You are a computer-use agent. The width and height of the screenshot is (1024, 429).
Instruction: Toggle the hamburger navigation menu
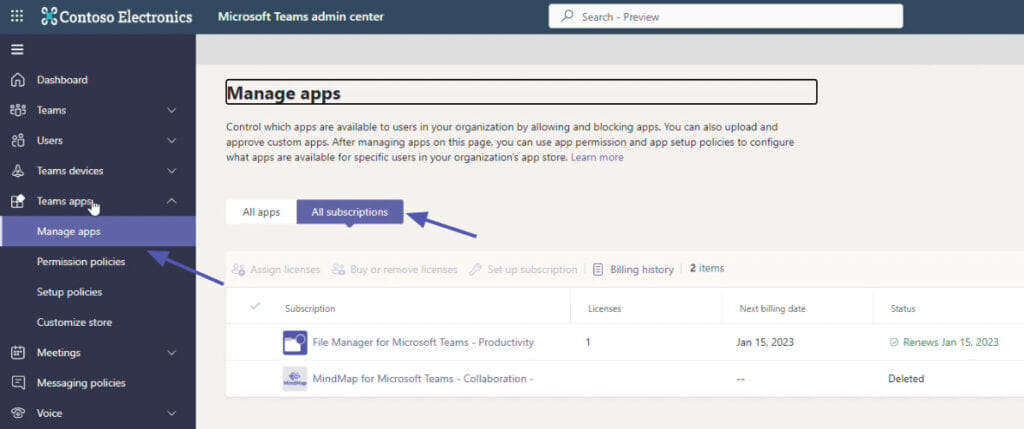pyautogui.click(x=18, y=50)
